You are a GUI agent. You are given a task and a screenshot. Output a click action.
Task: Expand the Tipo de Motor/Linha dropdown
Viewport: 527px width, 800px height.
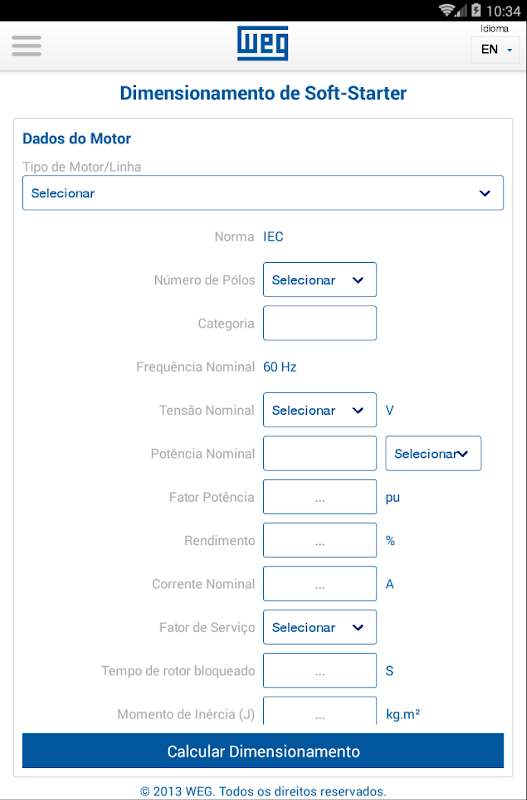[263, 193]
